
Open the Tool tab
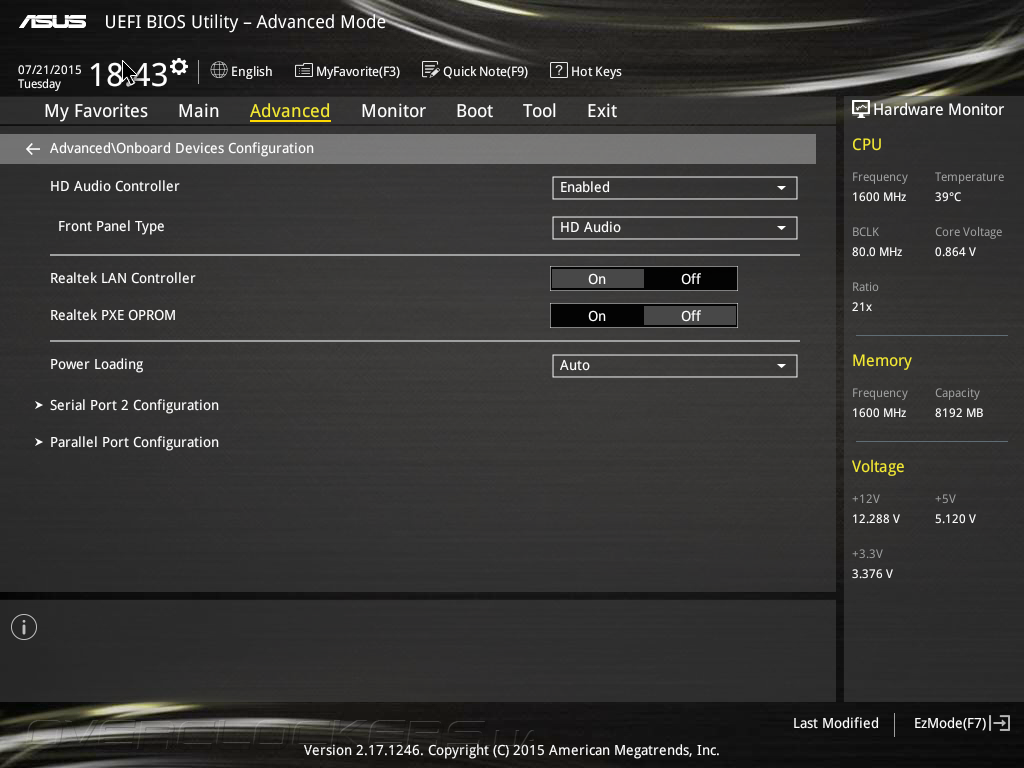(539, 111)
